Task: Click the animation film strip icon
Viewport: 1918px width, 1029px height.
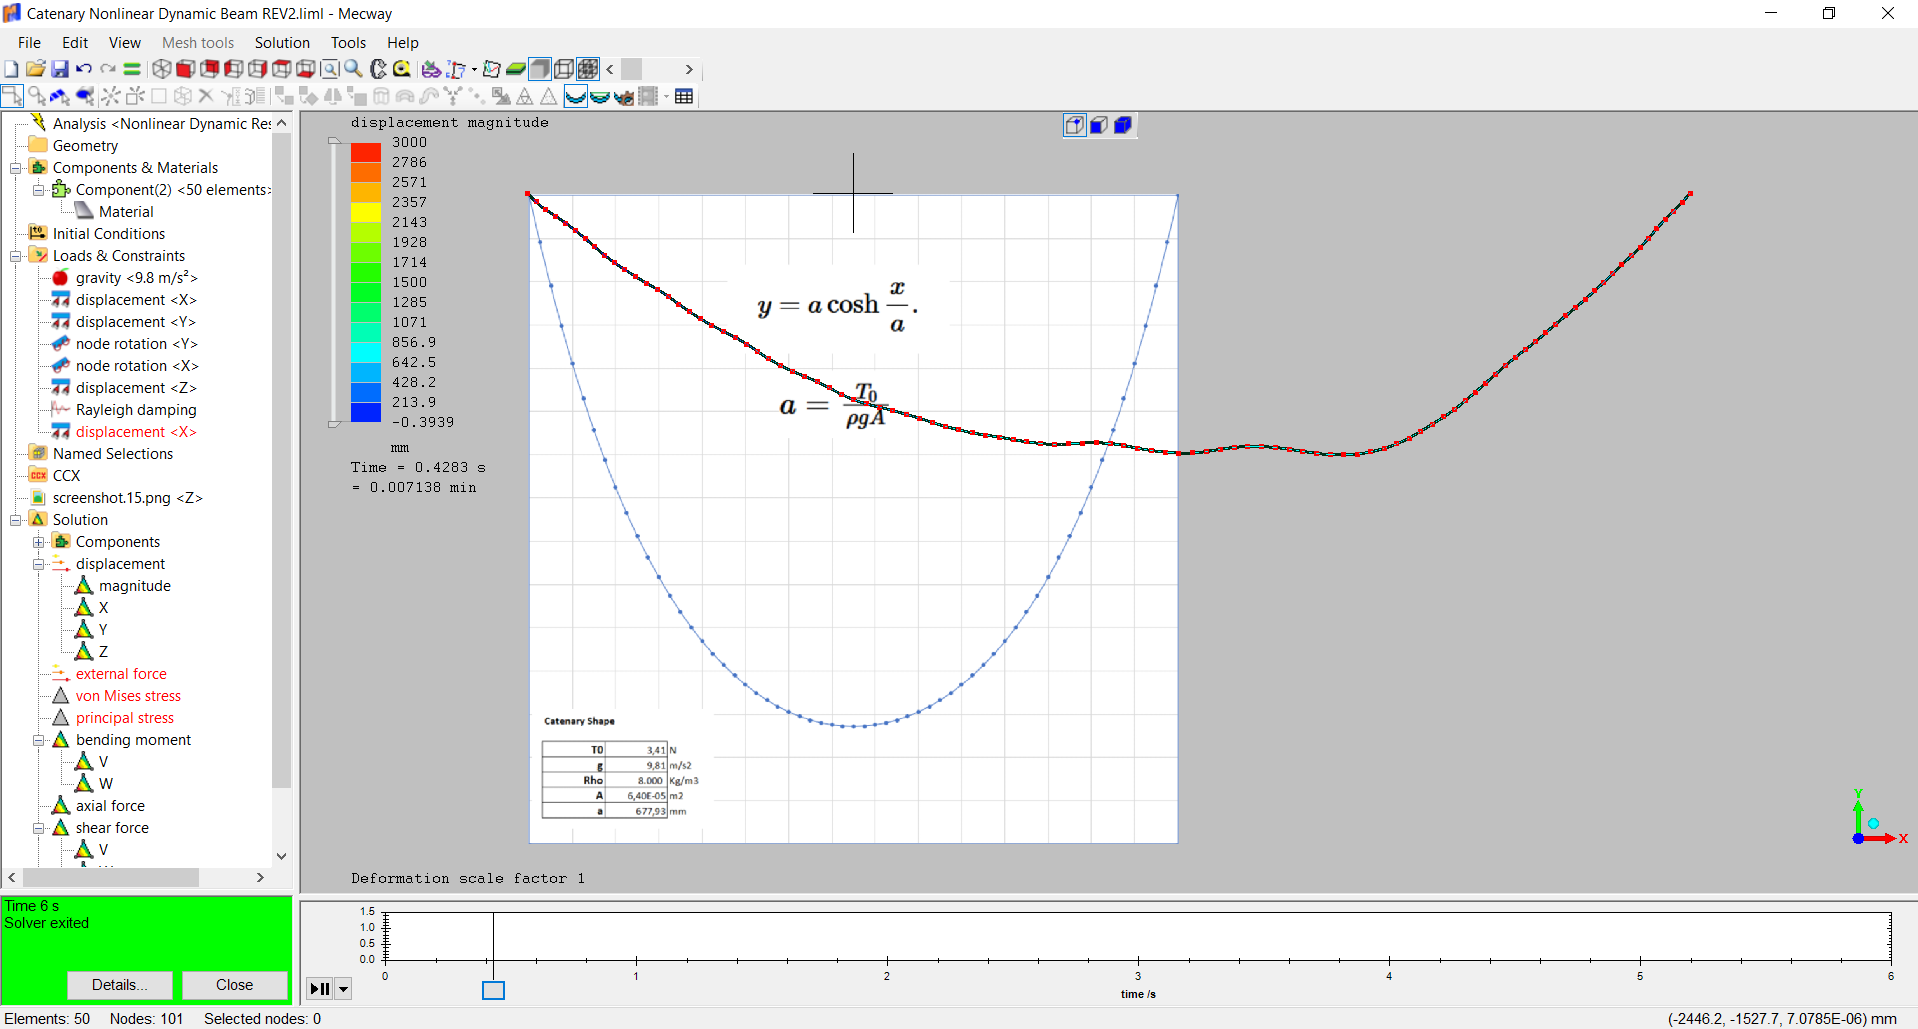Action: point(648,96)
